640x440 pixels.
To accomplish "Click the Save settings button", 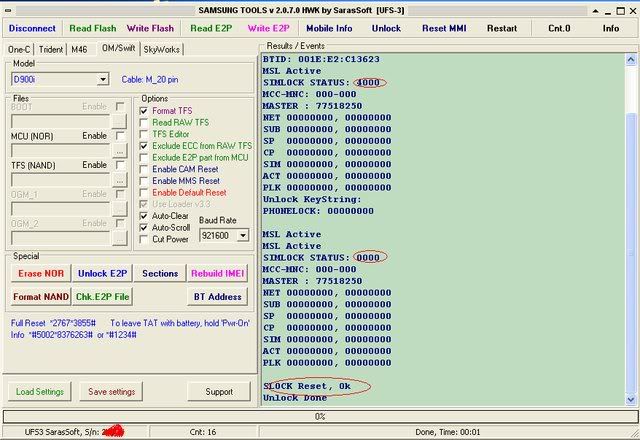I will (x=111, y=391).
